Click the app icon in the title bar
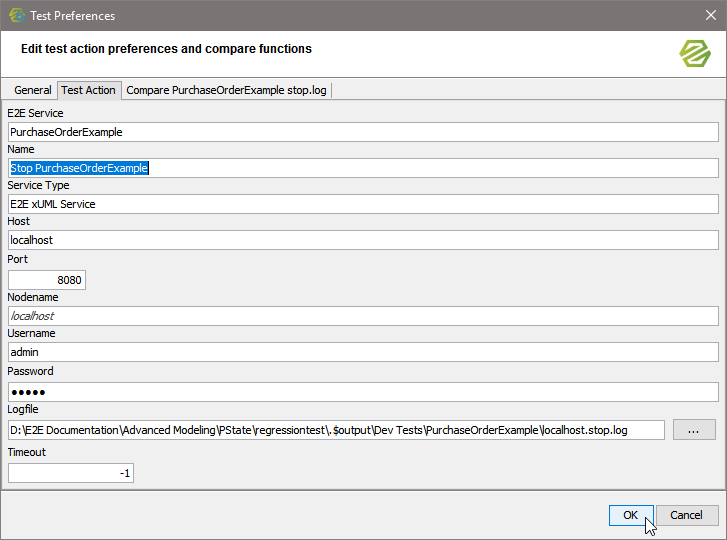This screenshot has width=727, height=540. (16, 15)
